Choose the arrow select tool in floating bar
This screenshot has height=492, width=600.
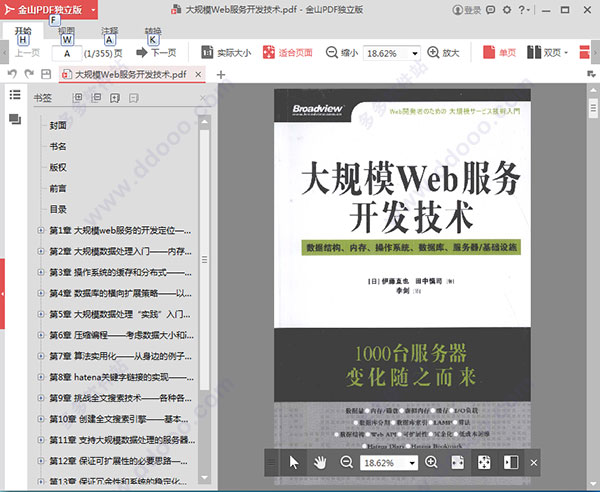293,463
